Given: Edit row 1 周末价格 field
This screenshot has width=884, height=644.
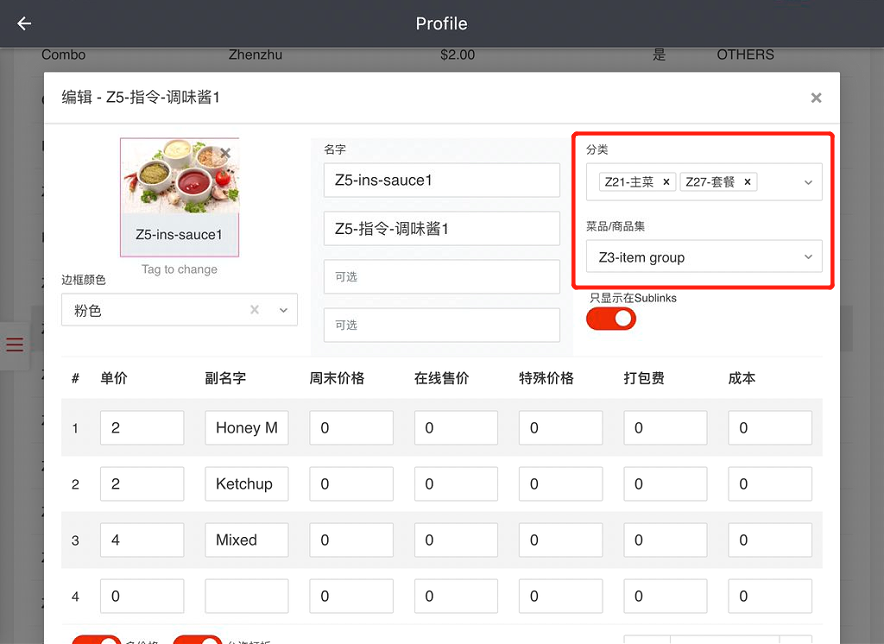Looking at the screenshot, I should coord(351,427).
